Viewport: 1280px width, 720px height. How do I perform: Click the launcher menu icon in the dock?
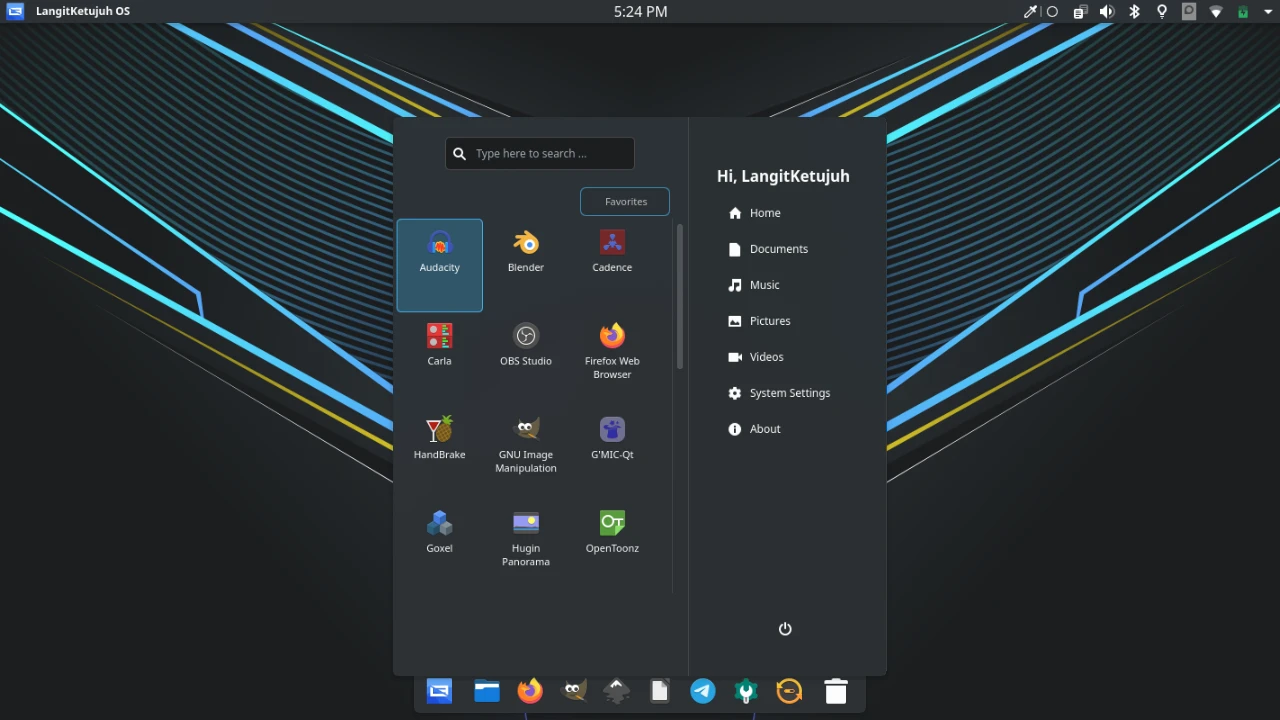pos(439,691)
